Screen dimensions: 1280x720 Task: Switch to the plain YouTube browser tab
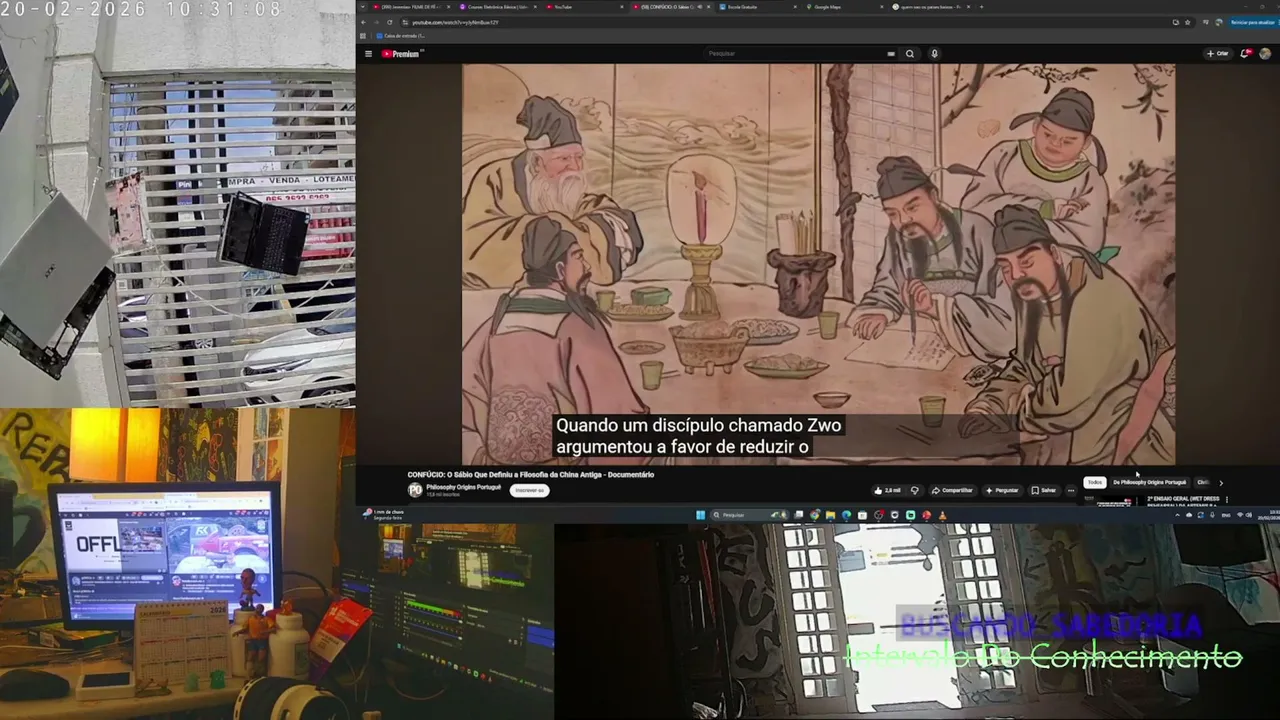(585, 7)
